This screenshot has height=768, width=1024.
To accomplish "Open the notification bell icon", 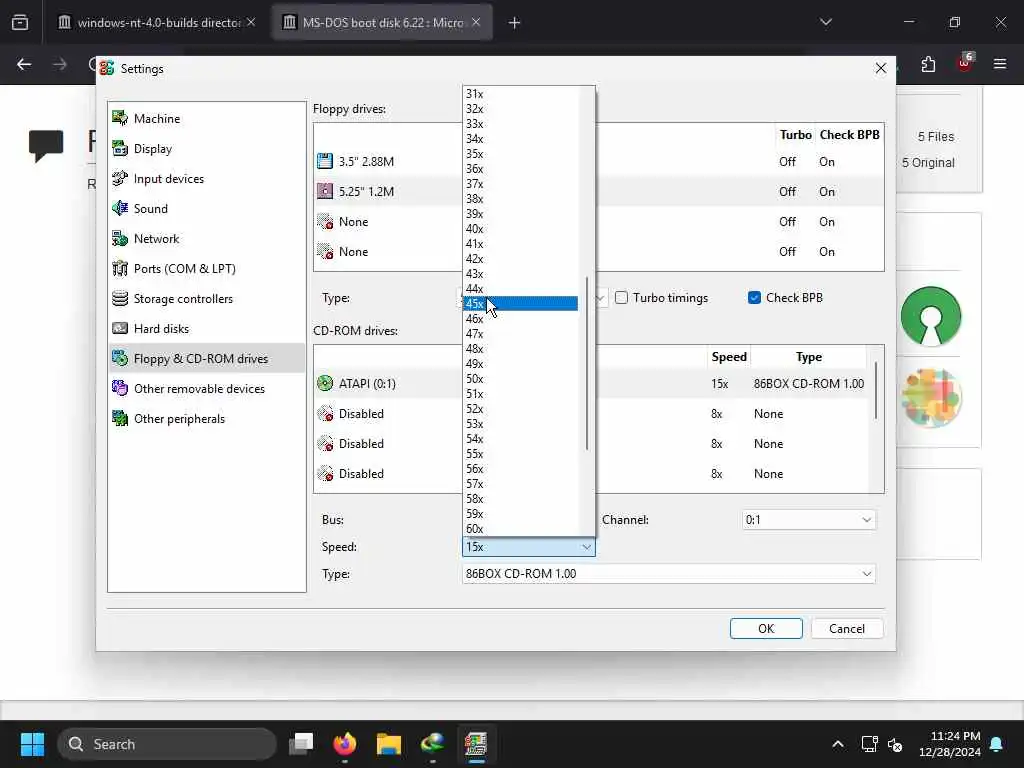I will [997, 744].
